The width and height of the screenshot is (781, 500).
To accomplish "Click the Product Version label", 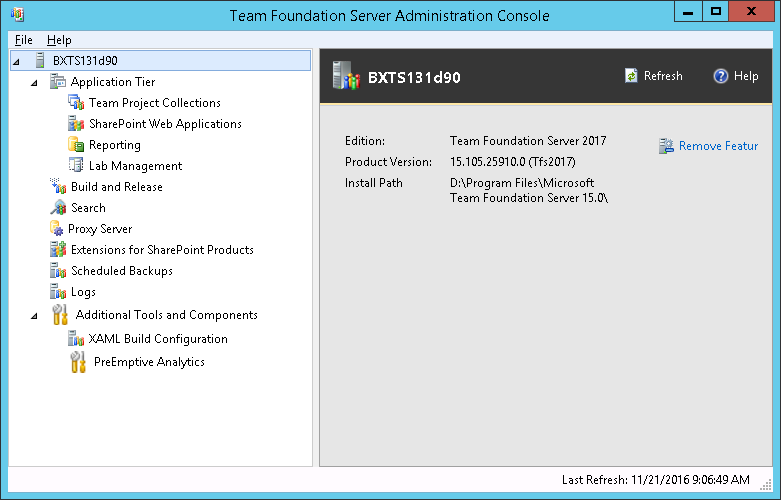I will tap(388, 162).
